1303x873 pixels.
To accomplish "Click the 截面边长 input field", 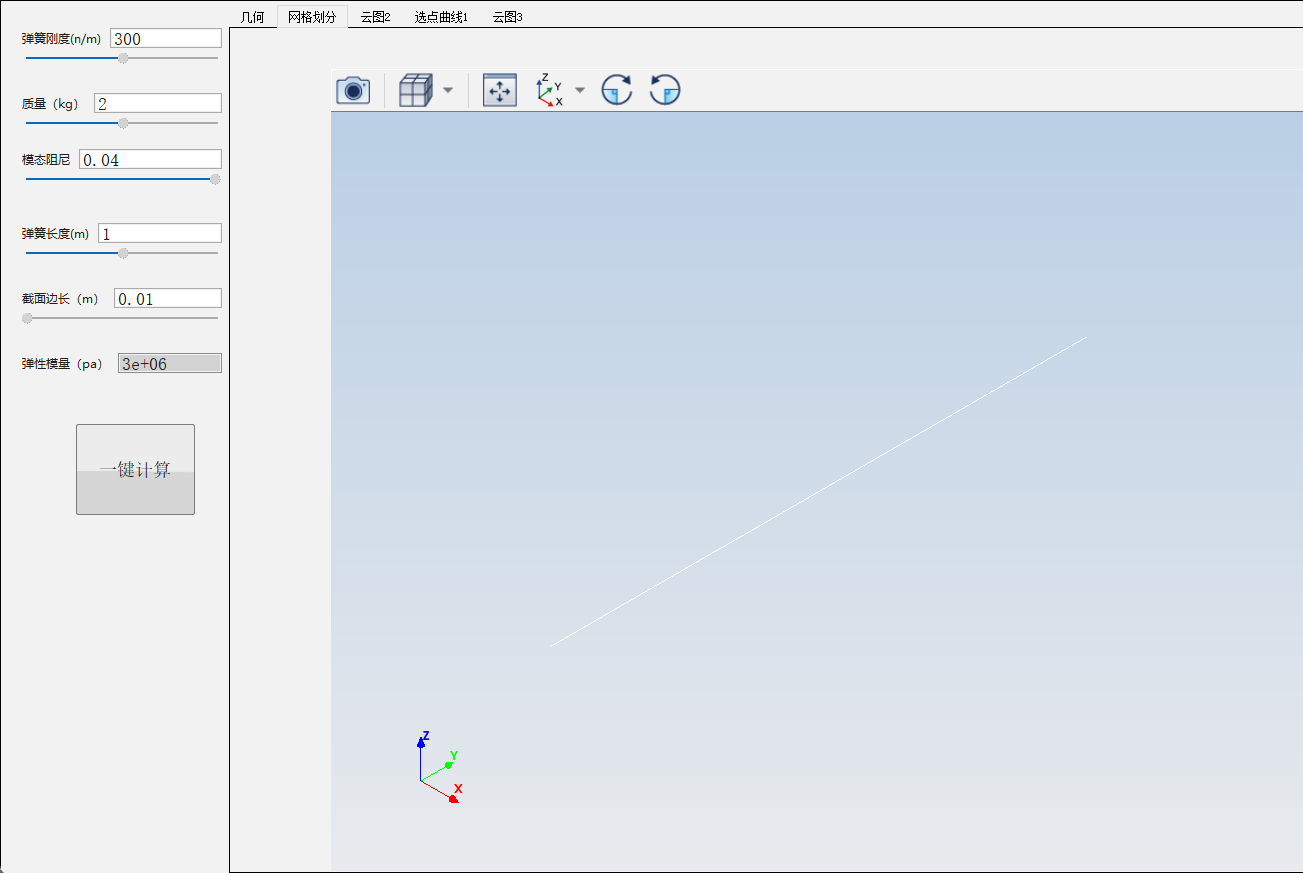I will (168, 298).
